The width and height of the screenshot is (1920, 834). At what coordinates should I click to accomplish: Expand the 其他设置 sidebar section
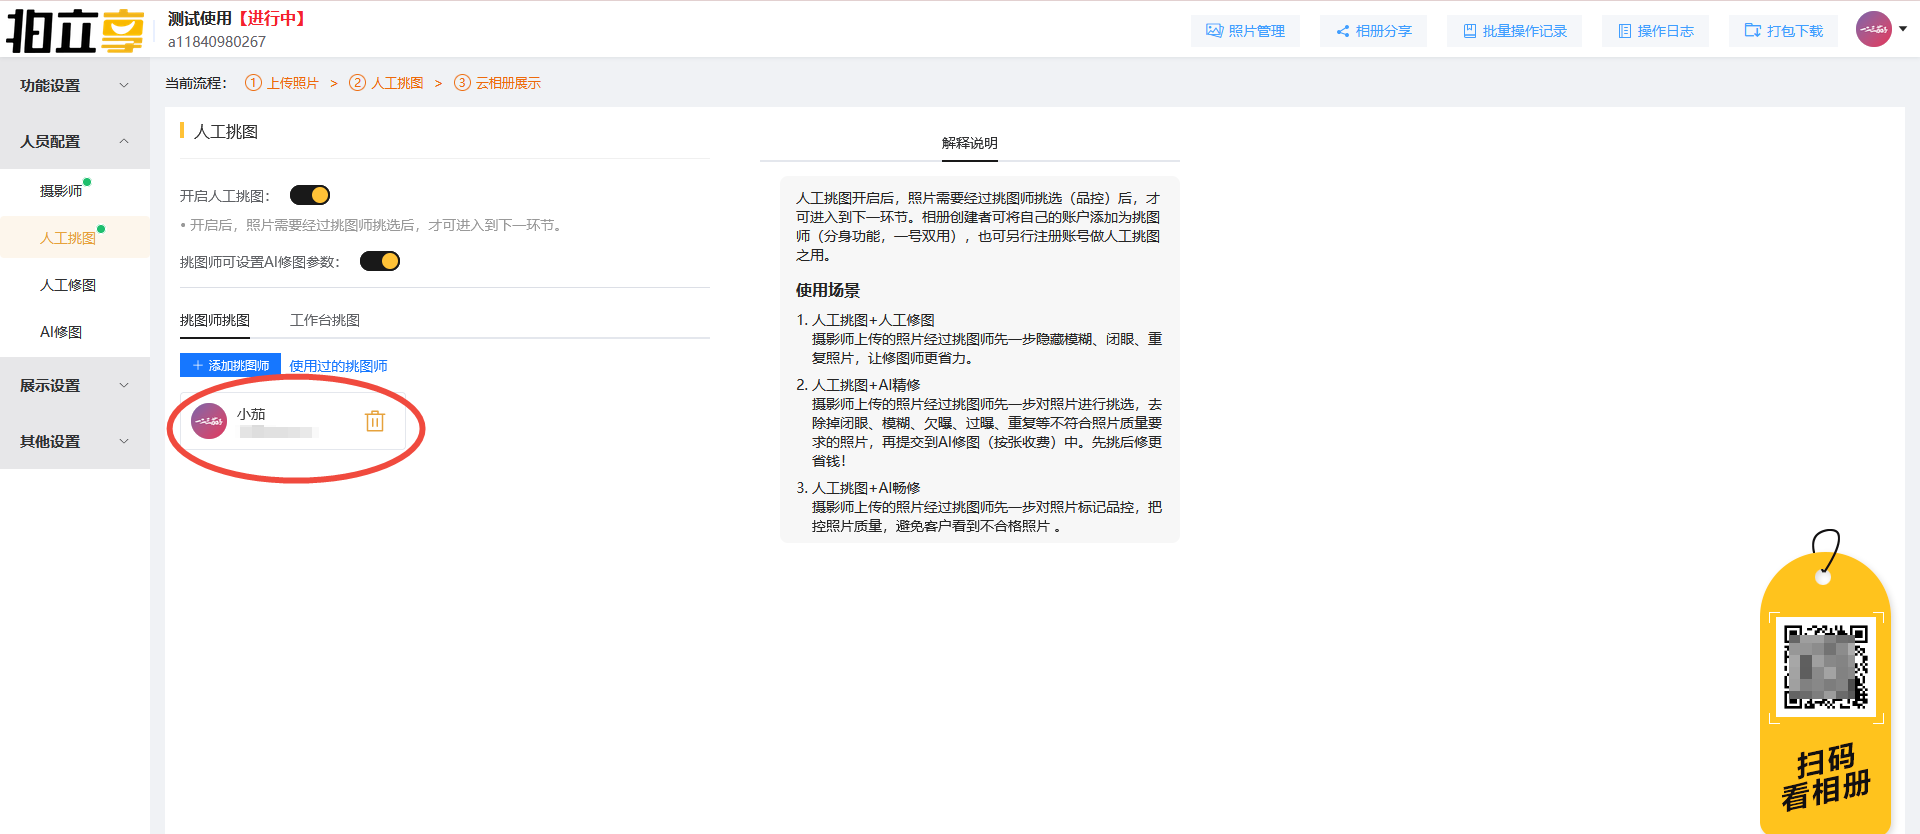75,442
